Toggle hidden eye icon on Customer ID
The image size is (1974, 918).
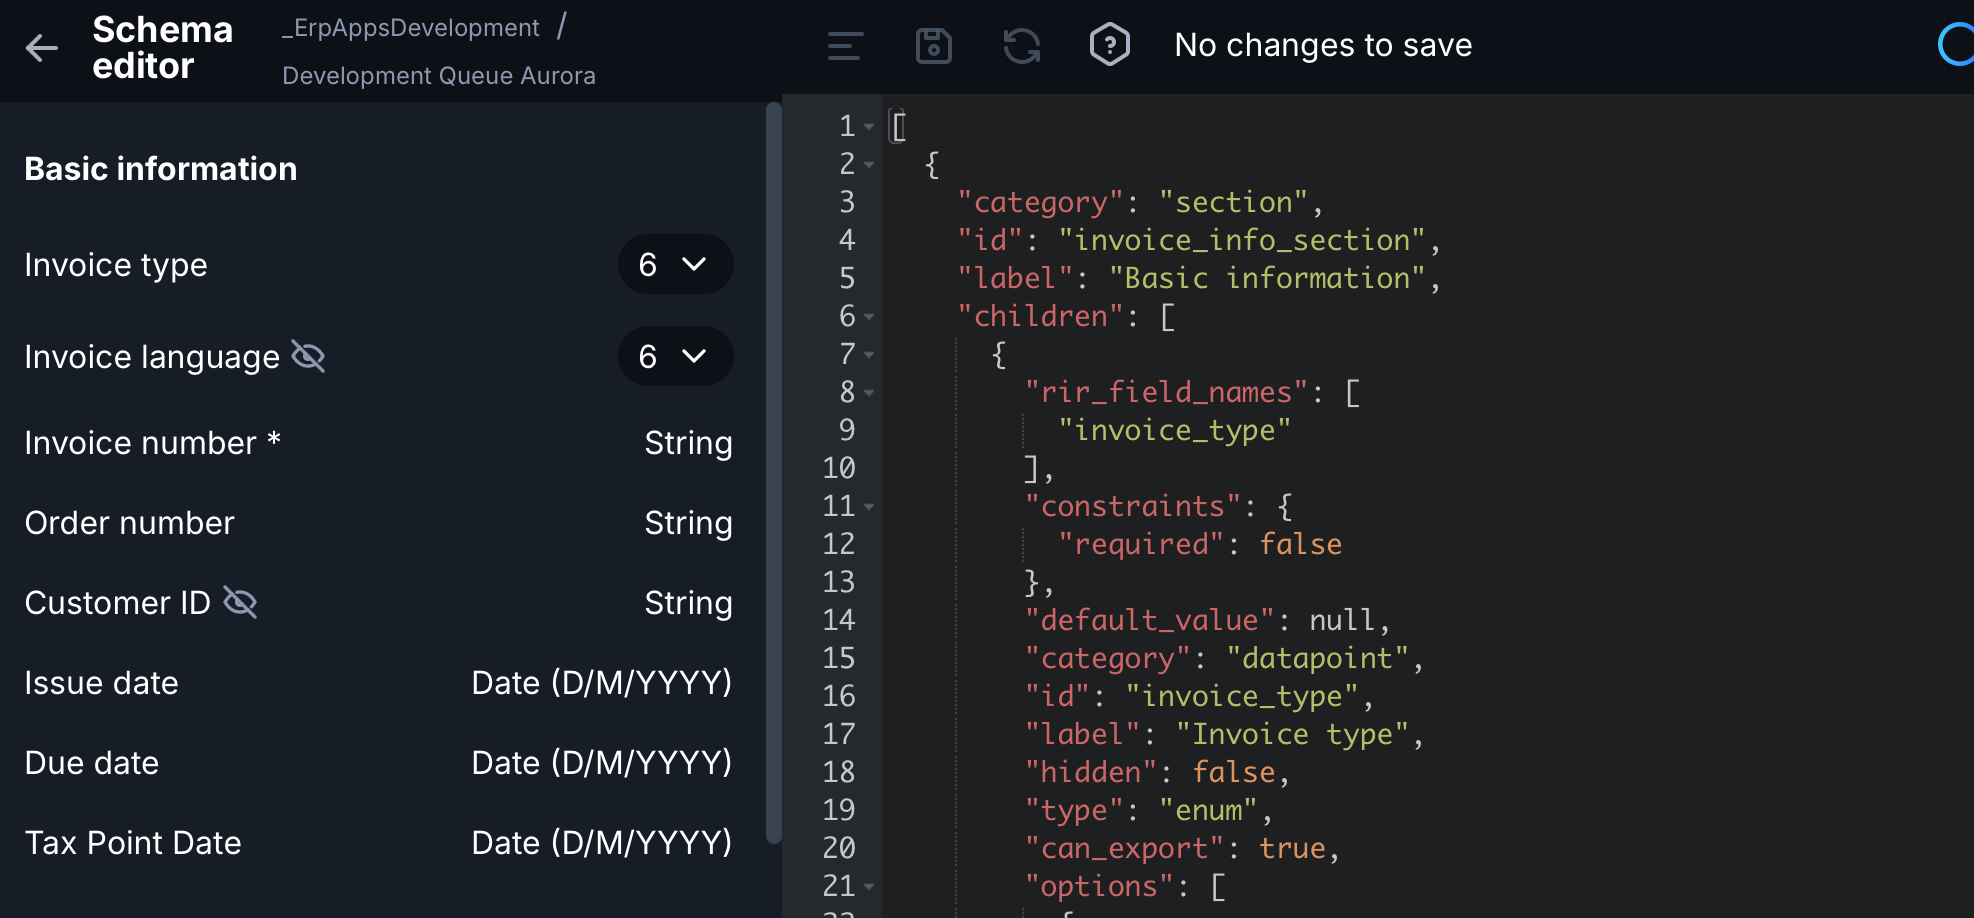240,602
